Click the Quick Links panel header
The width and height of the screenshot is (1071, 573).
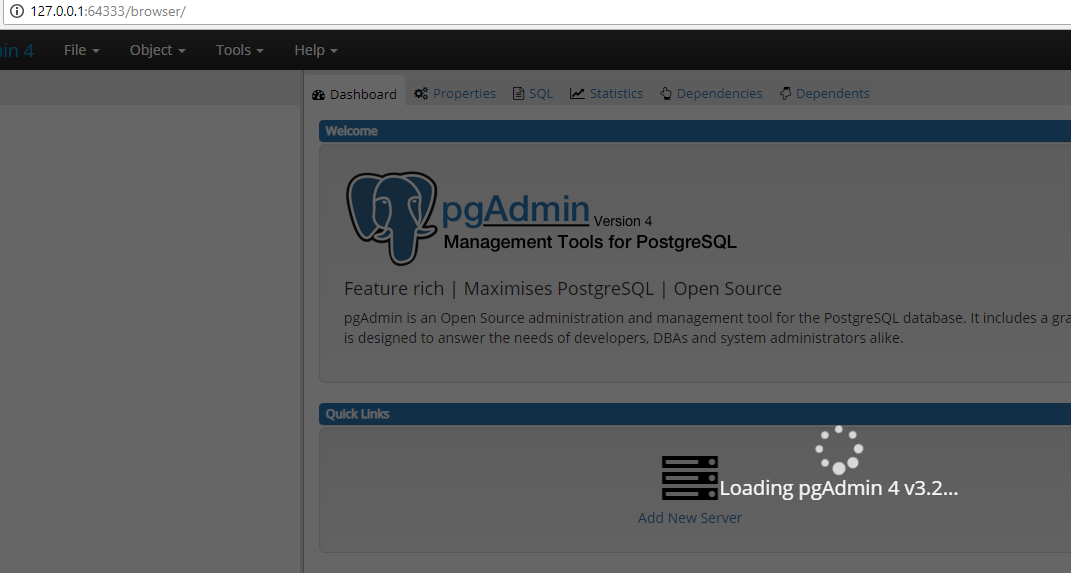tap(695, 414)
